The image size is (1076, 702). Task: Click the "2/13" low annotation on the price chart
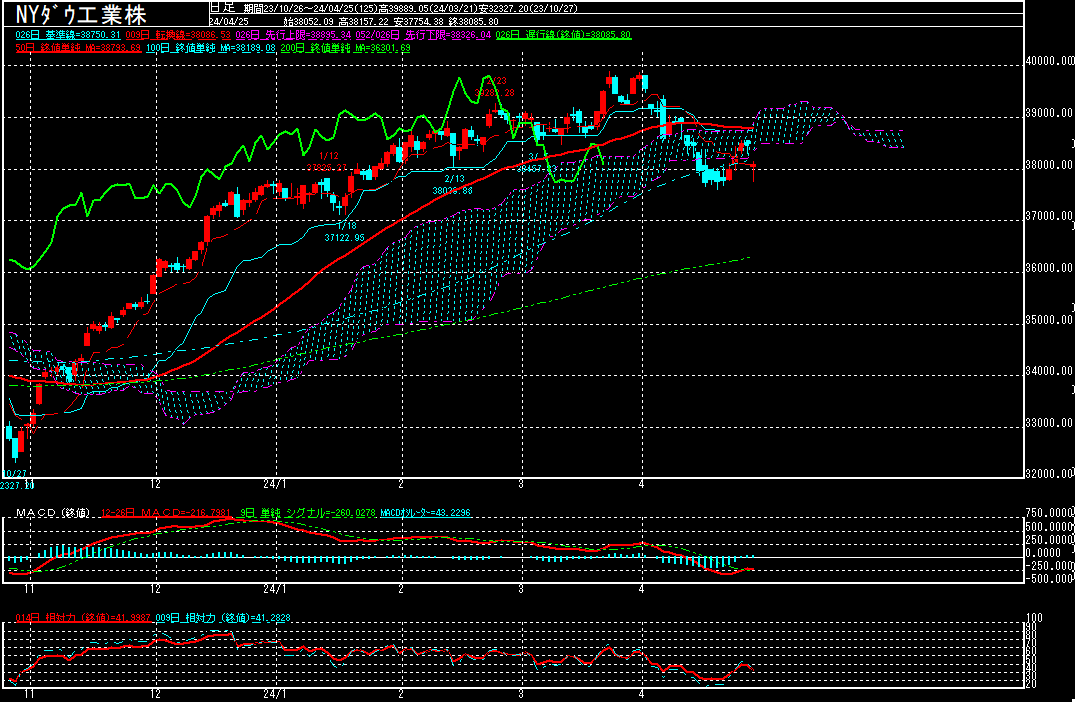pos(454,178)
